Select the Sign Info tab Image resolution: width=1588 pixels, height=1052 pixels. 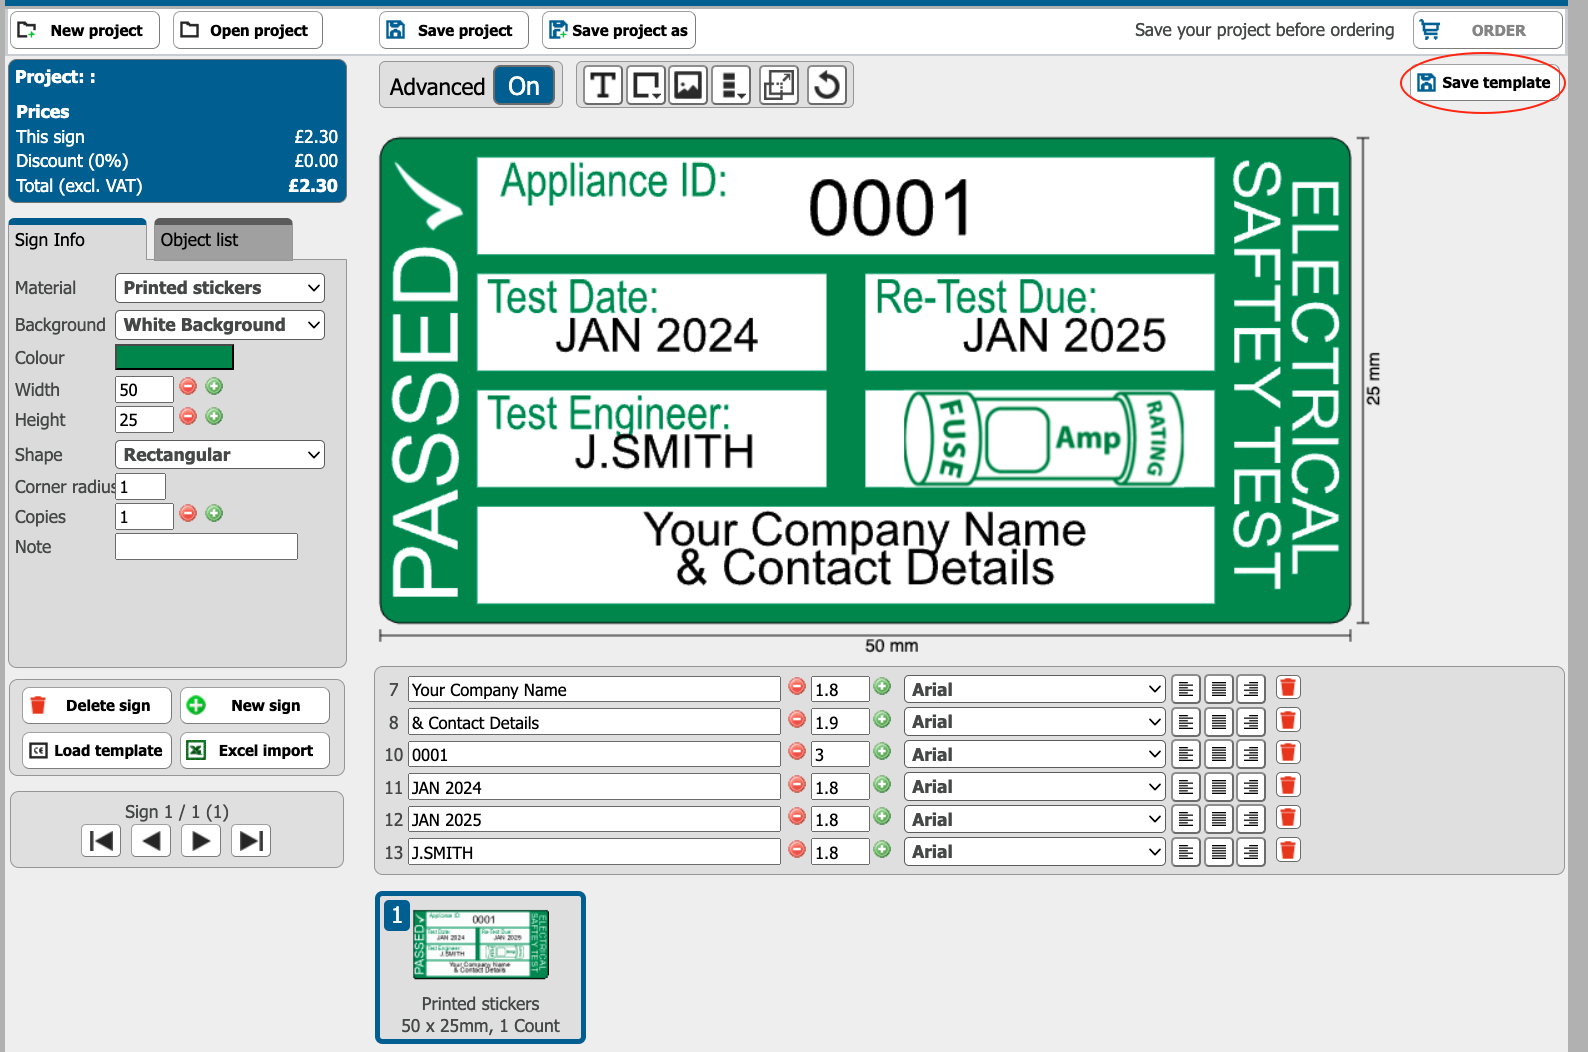coord(77,240)
